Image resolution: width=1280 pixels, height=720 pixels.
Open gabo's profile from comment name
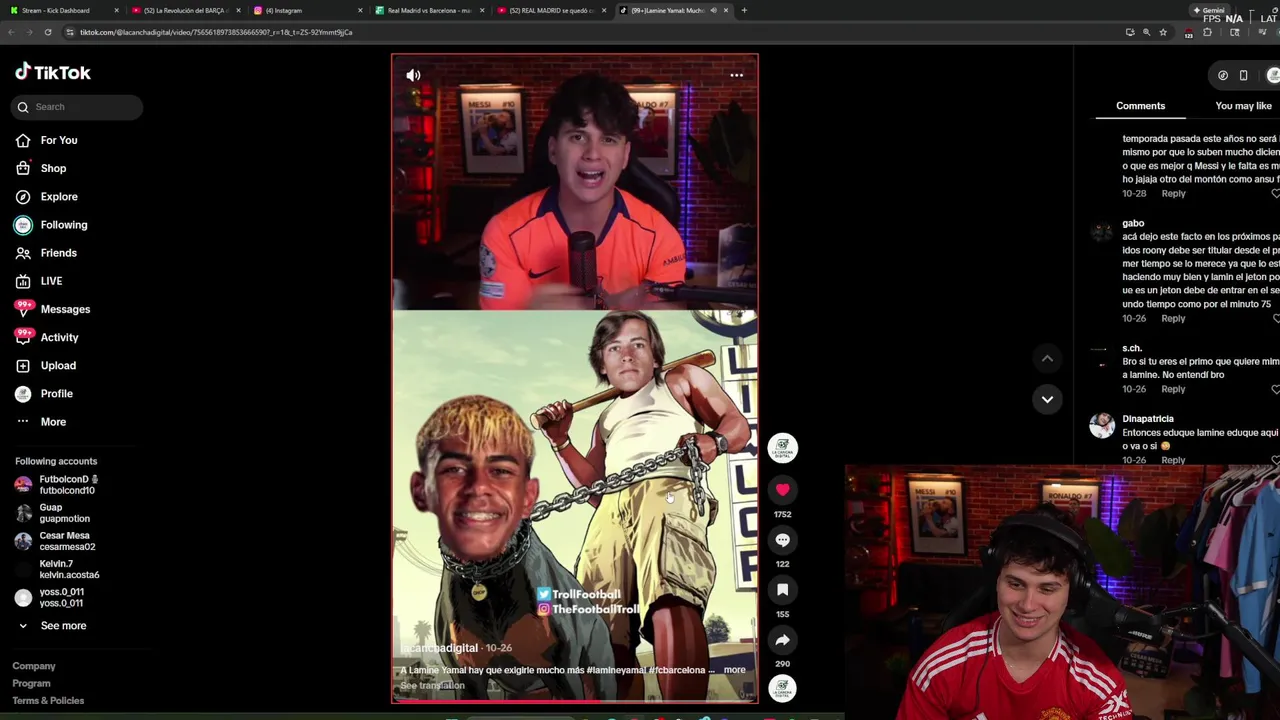click(1133, 223)
